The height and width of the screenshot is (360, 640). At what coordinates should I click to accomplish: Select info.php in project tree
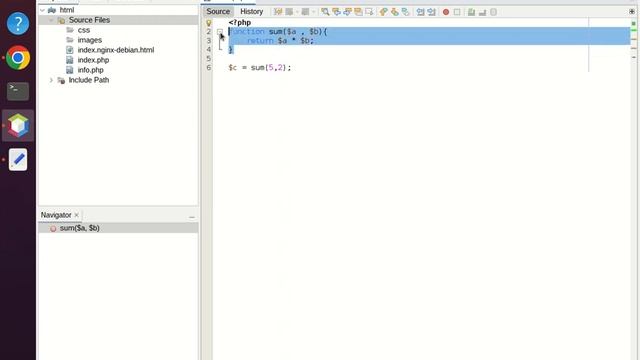coord(91,70)
